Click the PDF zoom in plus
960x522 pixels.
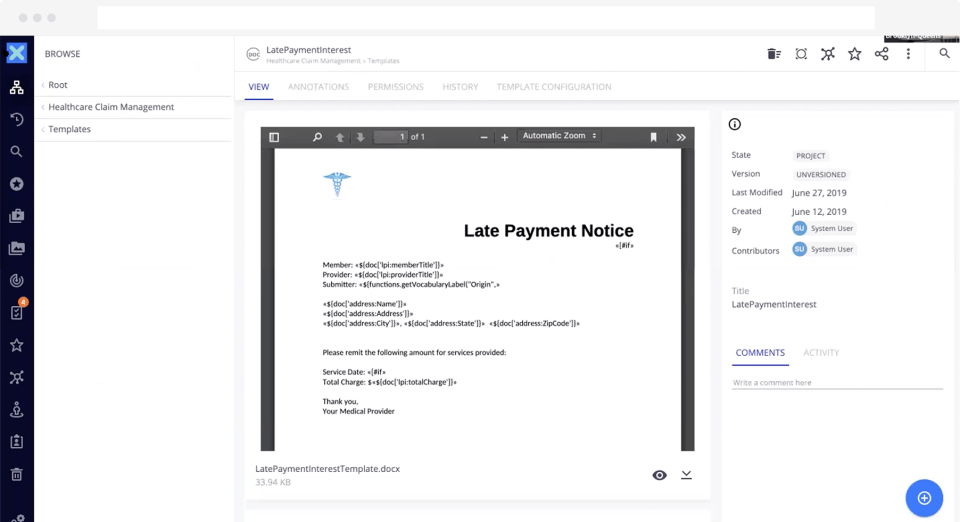click(x=504, y=137)
